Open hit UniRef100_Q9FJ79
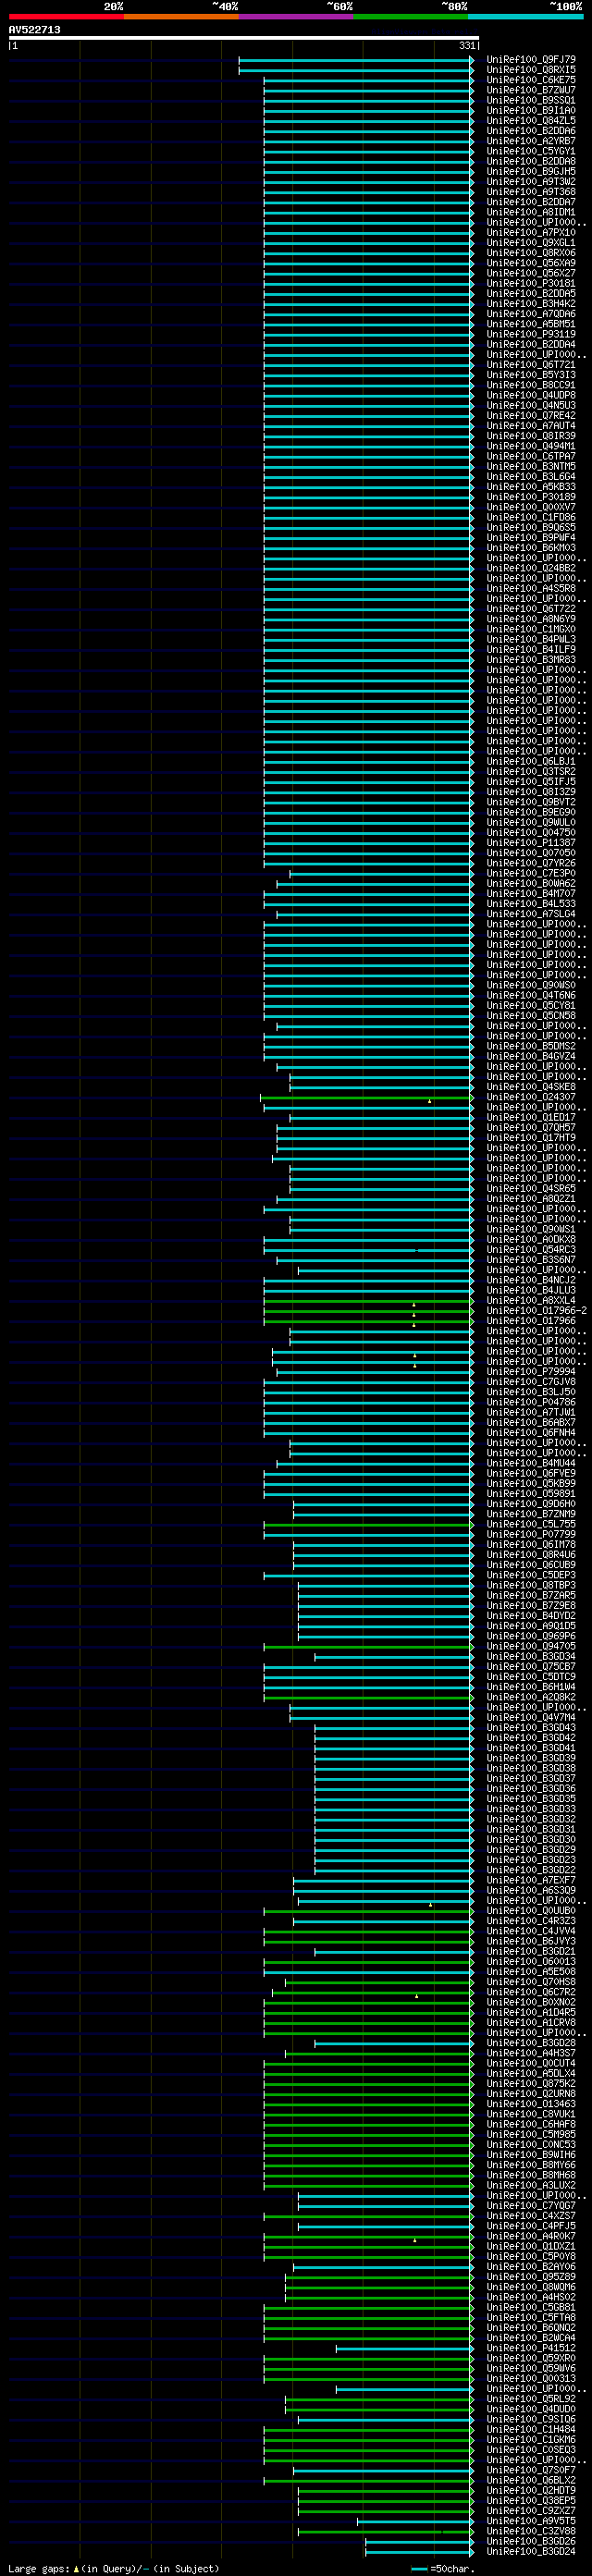Image resolution: width=592 pixels, height=2576 pixels. click(x=531, y=60)
